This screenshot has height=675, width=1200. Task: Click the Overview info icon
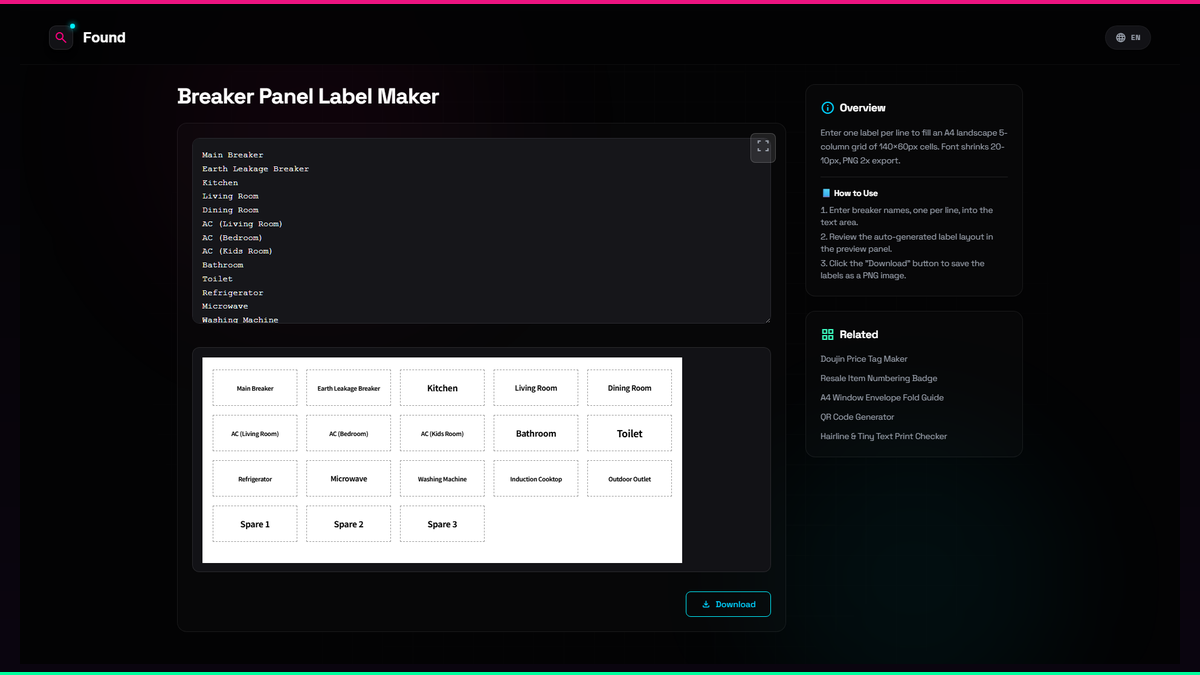[827, 108]
